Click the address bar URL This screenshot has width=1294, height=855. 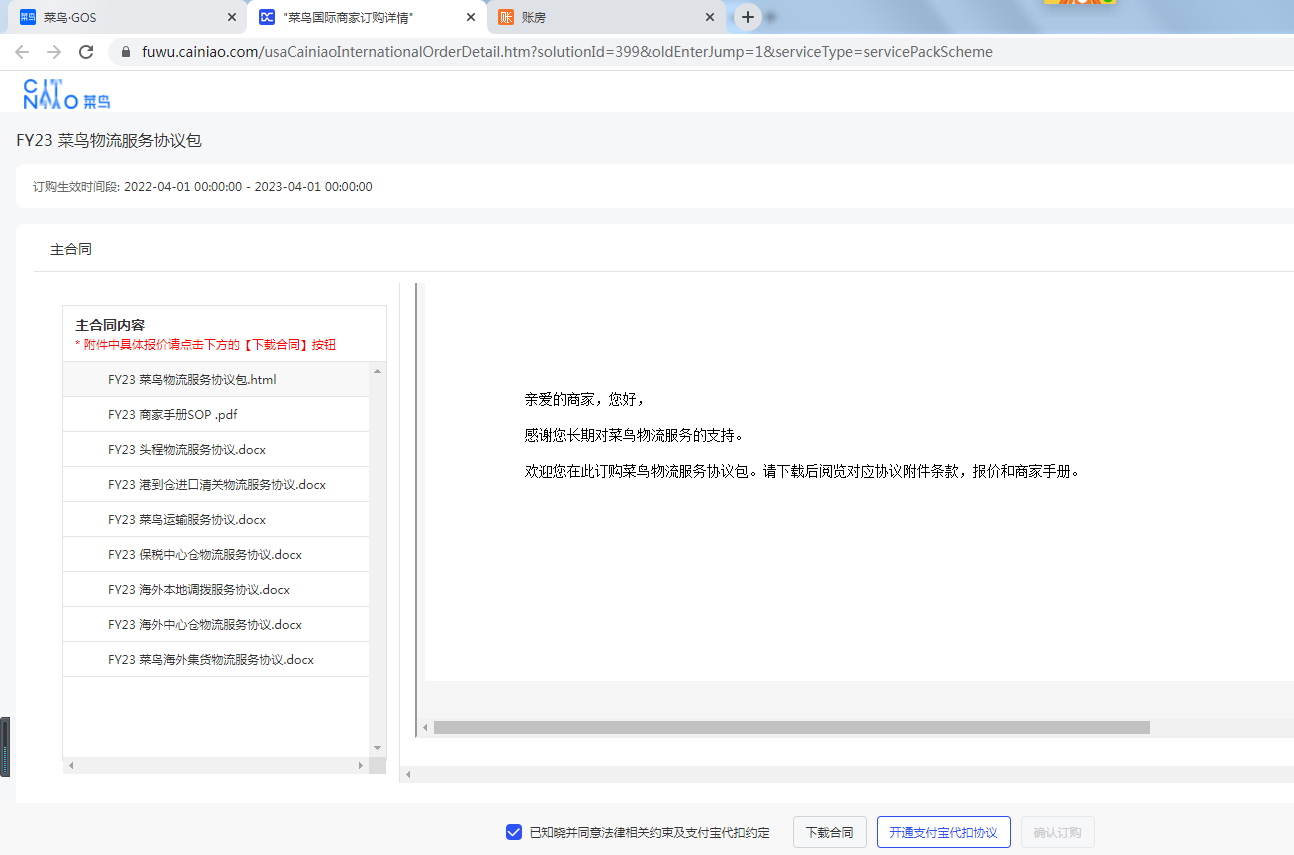pos(567,52)
